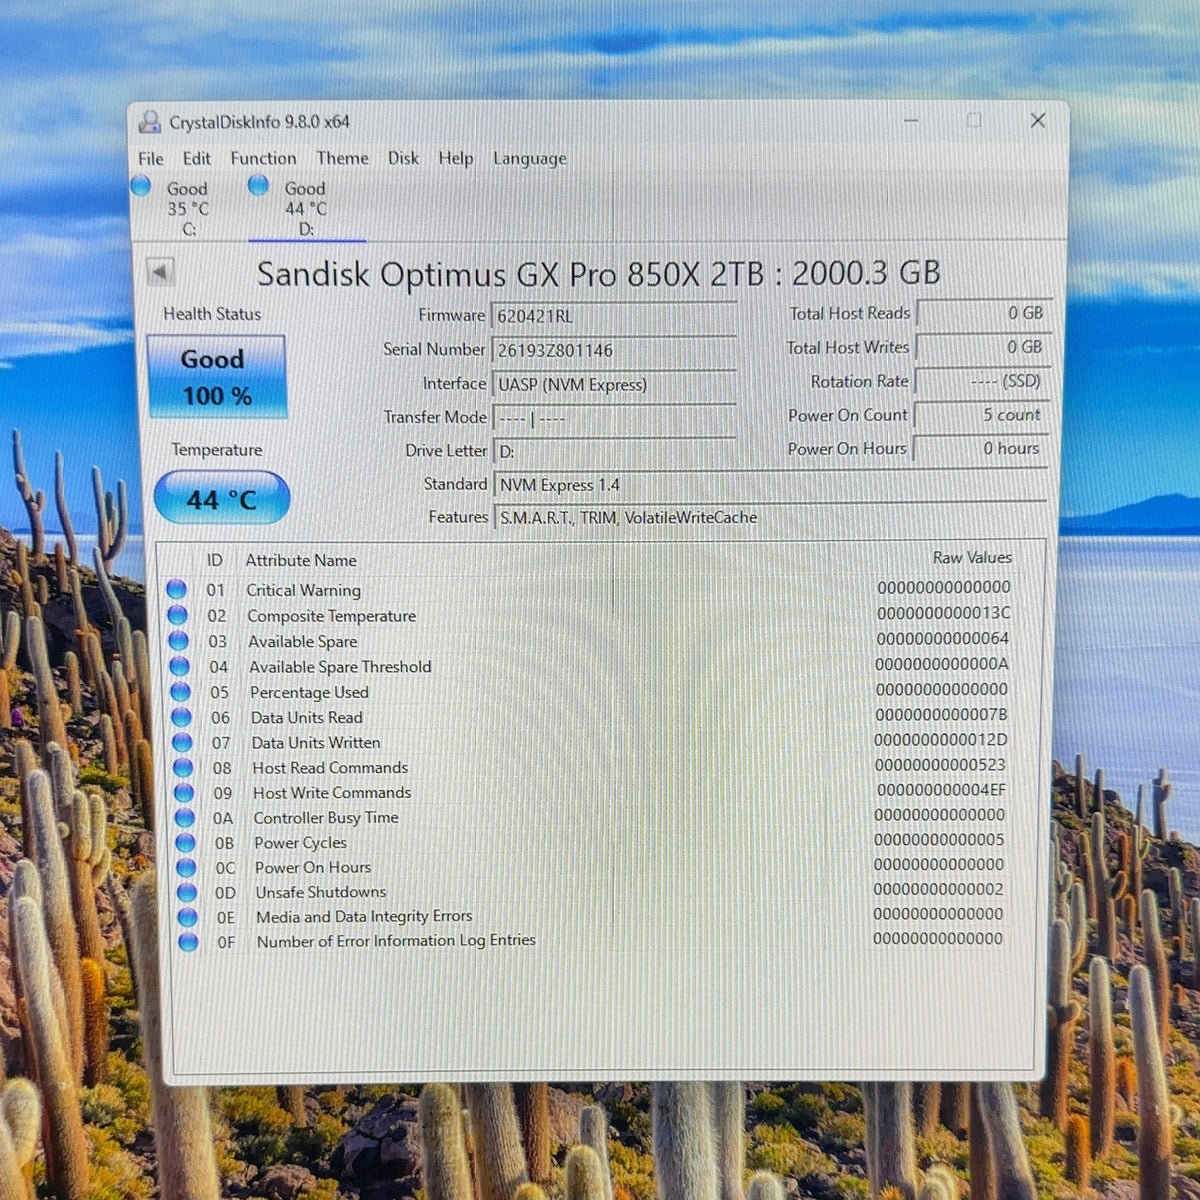Select the D: drive tab
Viewport: 1200px width, 1200px height.
tap(305, 208)
